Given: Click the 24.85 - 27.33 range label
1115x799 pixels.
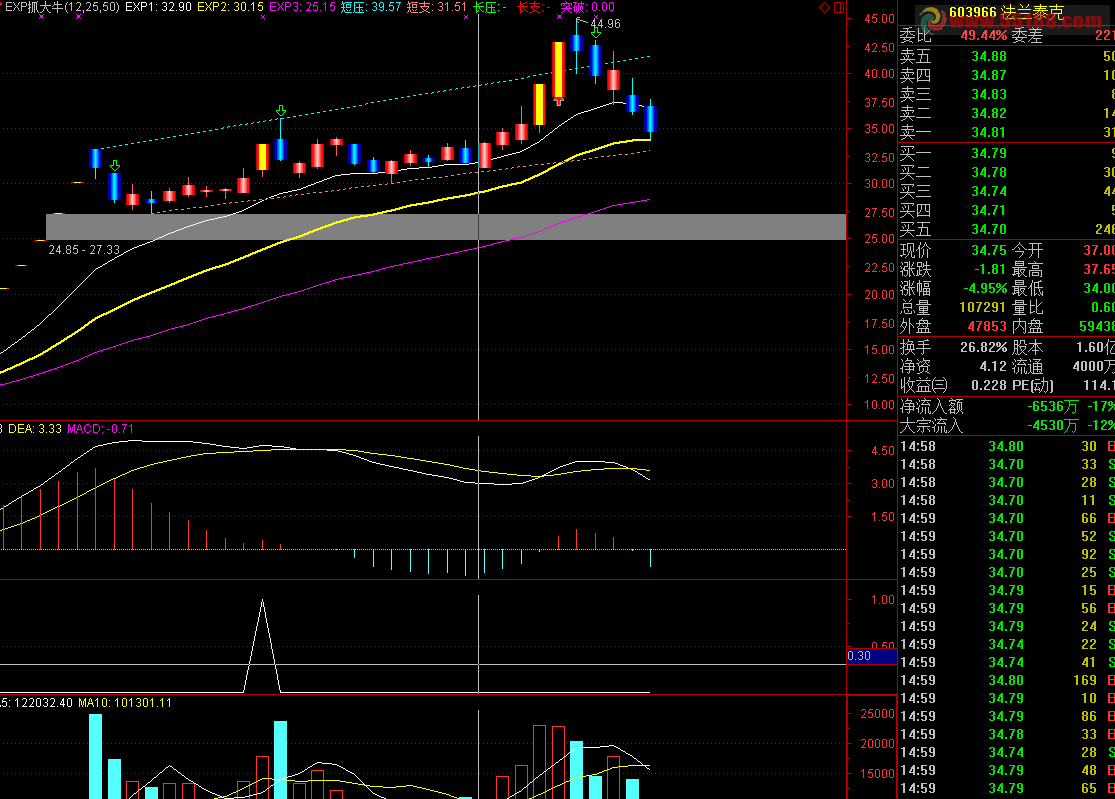Looking at the screenshot, I should point(84,250).
